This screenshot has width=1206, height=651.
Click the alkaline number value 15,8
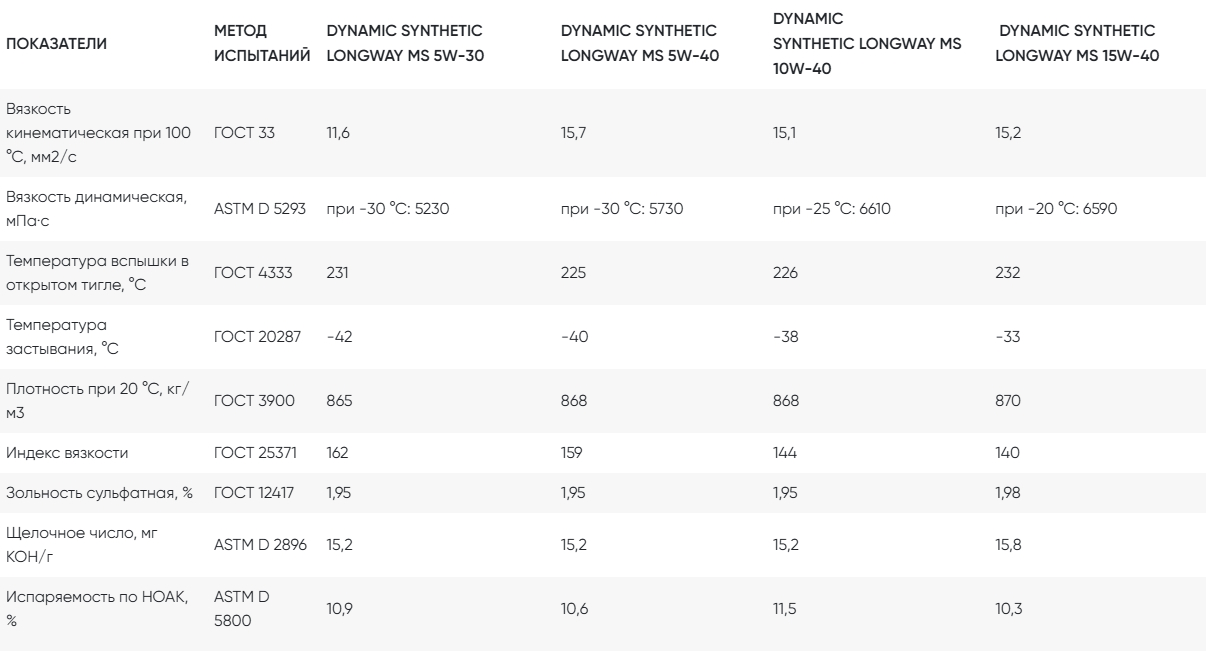(x=1008, y=546)
